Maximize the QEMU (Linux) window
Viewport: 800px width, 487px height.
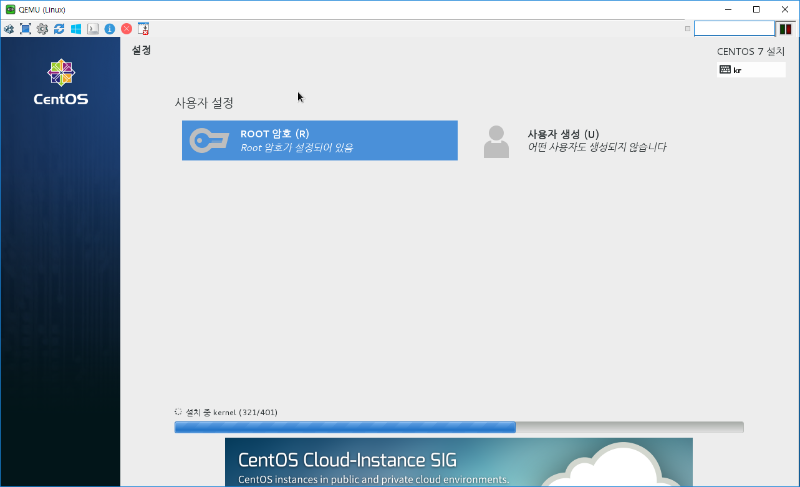click(x=756, y=9)
